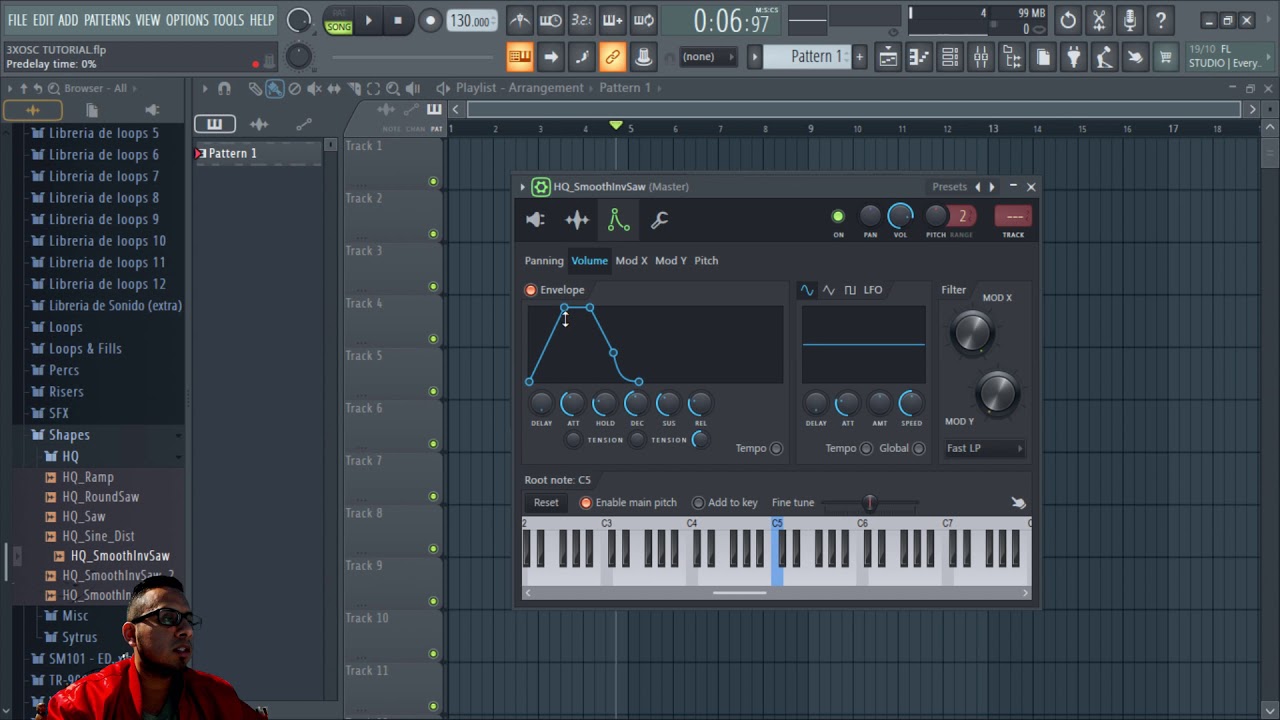This screenshot has height=720, width=1280.
Task: Switch to the Panning envelope tab
Action: (544, 261)
